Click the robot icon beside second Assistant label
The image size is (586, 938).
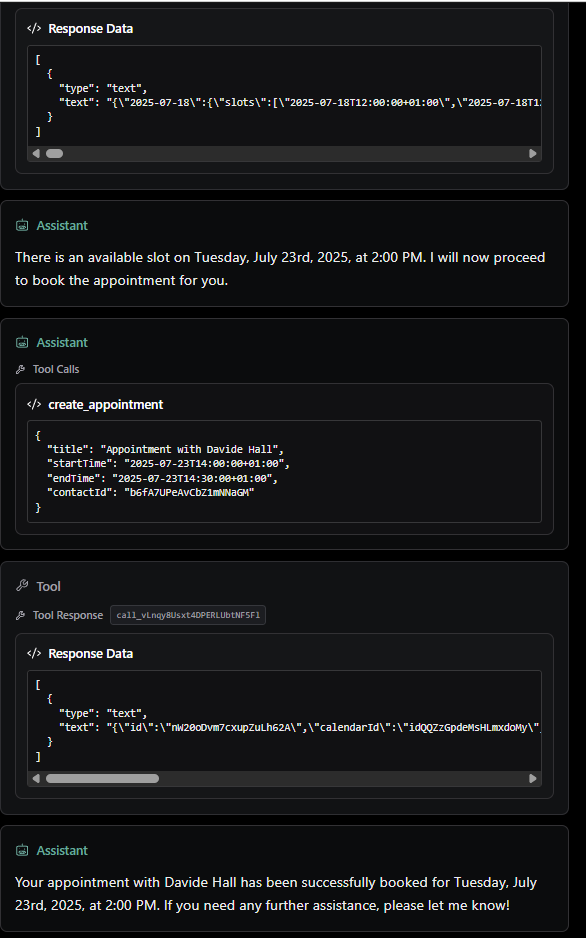coord(22,342)
